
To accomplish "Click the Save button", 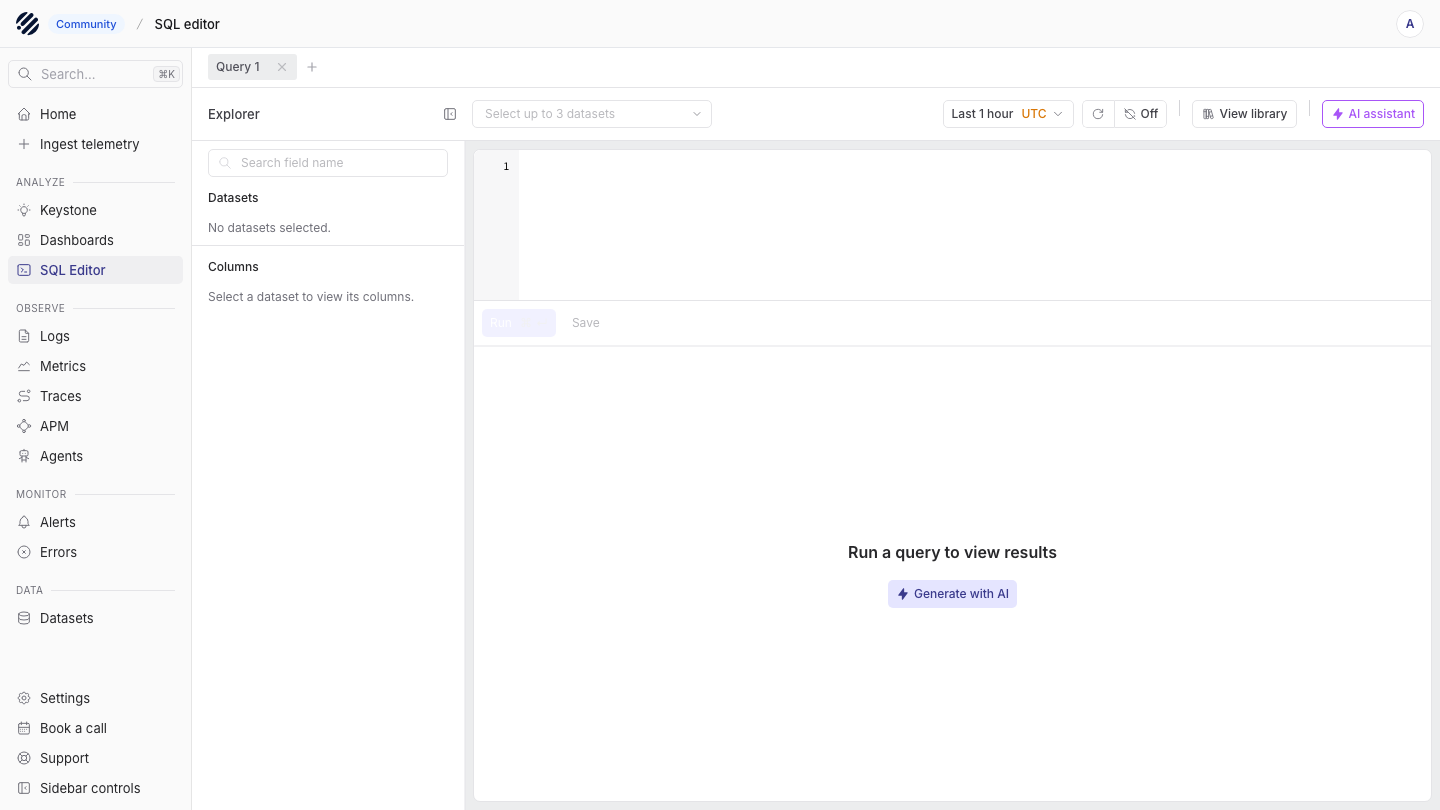I will pos(586,323).
